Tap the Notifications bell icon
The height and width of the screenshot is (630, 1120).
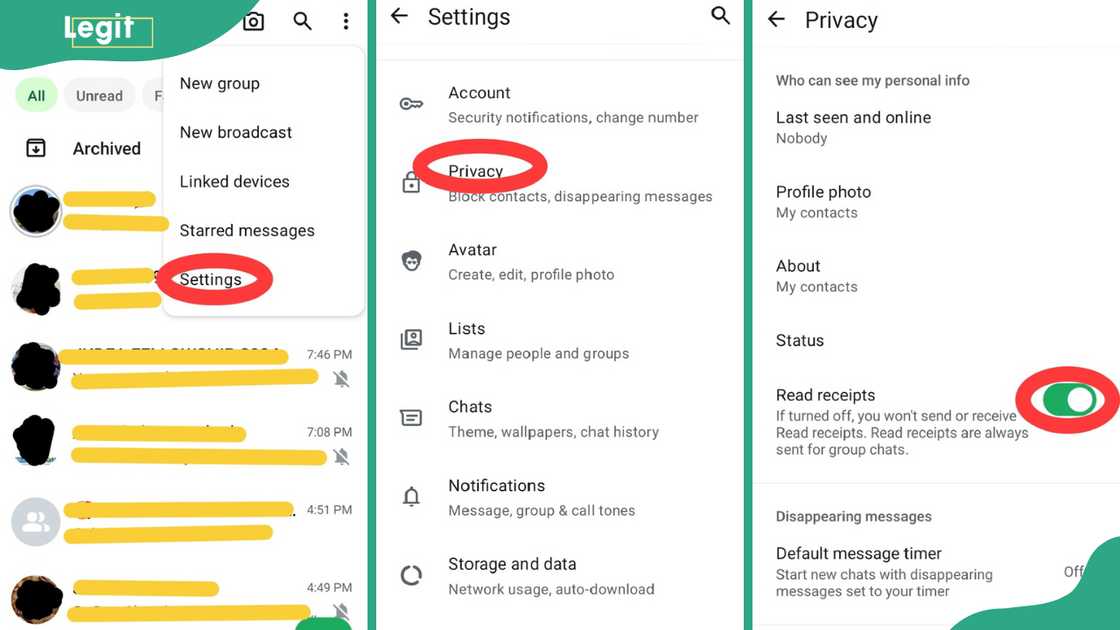coord(411,496)
